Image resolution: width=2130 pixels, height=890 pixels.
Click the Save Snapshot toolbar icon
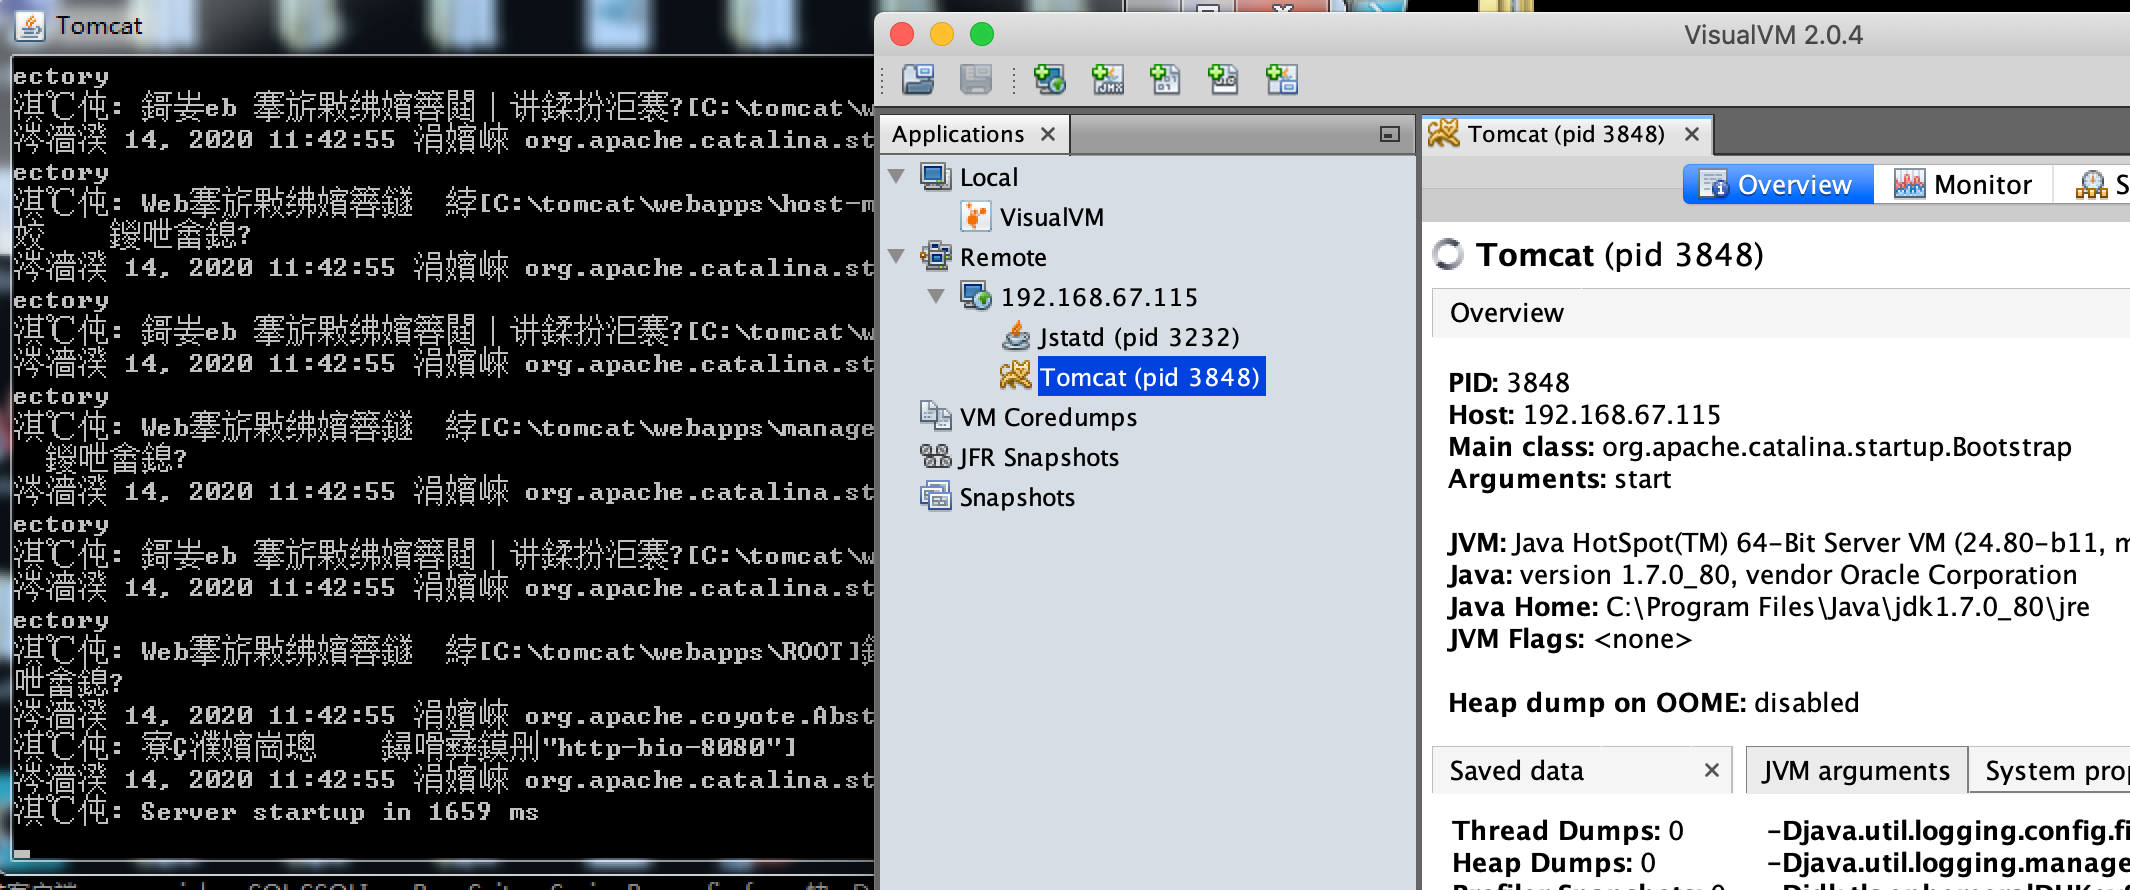click(976, 79)
